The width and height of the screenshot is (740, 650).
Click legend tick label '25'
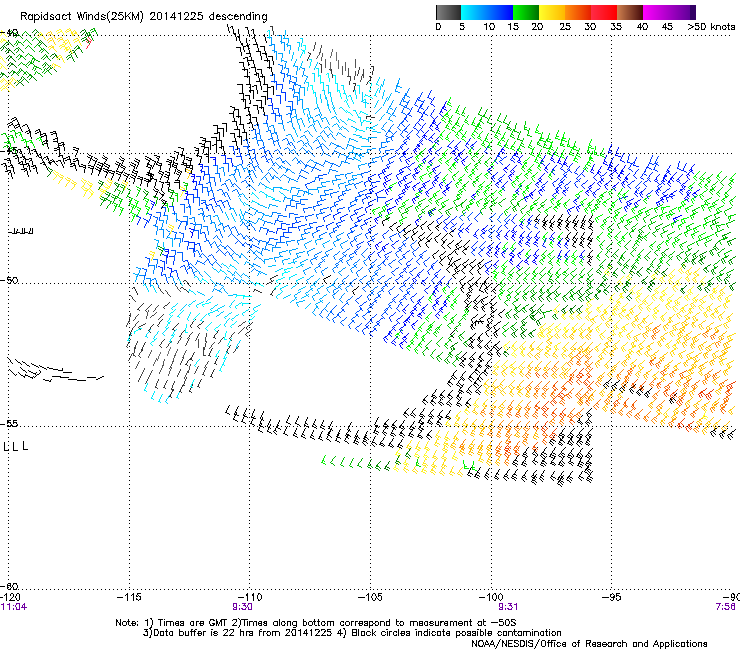tap(565, 27)
